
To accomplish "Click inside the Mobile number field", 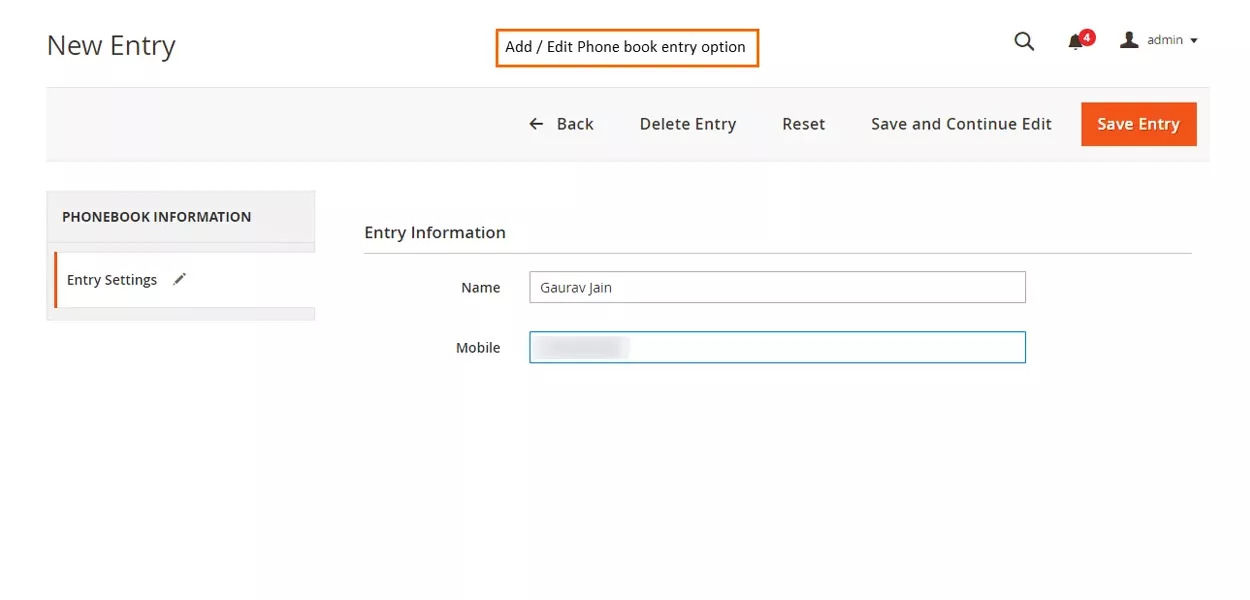I will click(x=777, y=347).
